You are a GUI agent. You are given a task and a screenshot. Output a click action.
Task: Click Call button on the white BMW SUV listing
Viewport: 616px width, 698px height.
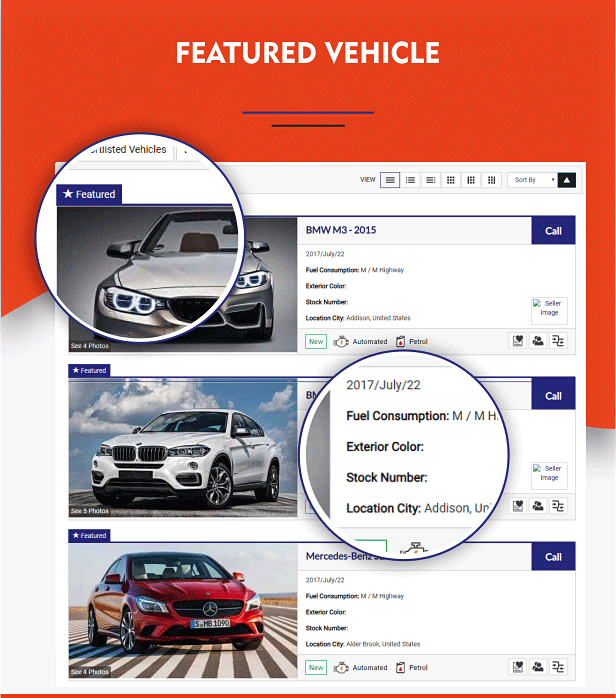click(553, 396)
